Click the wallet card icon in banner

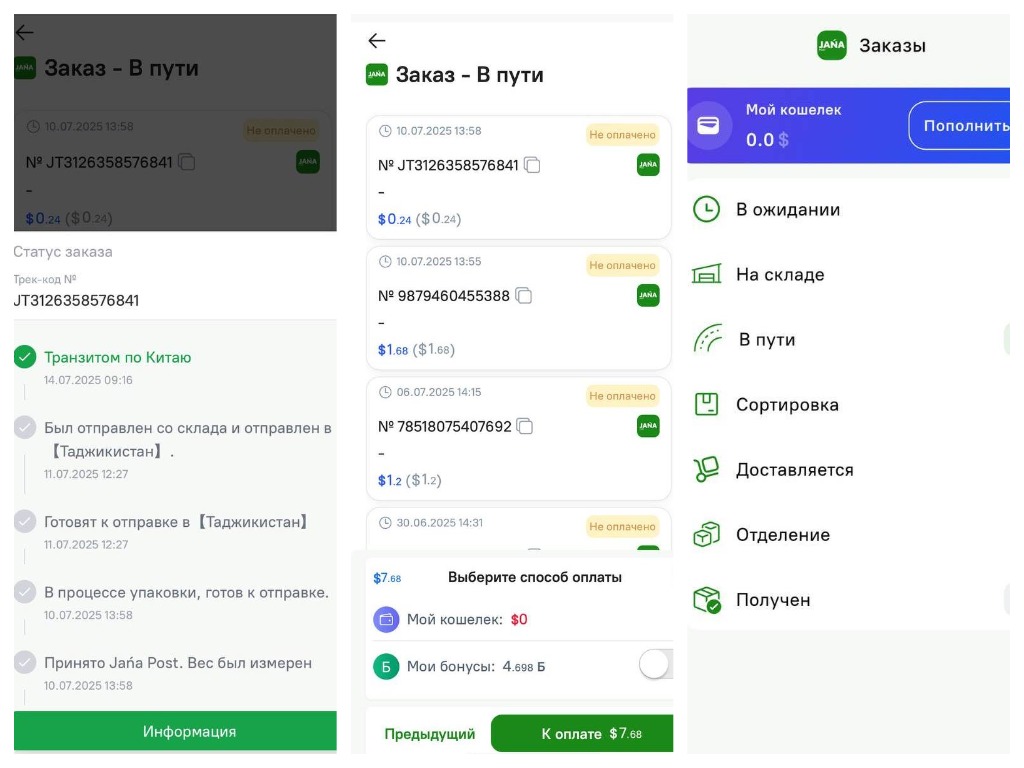(709, 125)
